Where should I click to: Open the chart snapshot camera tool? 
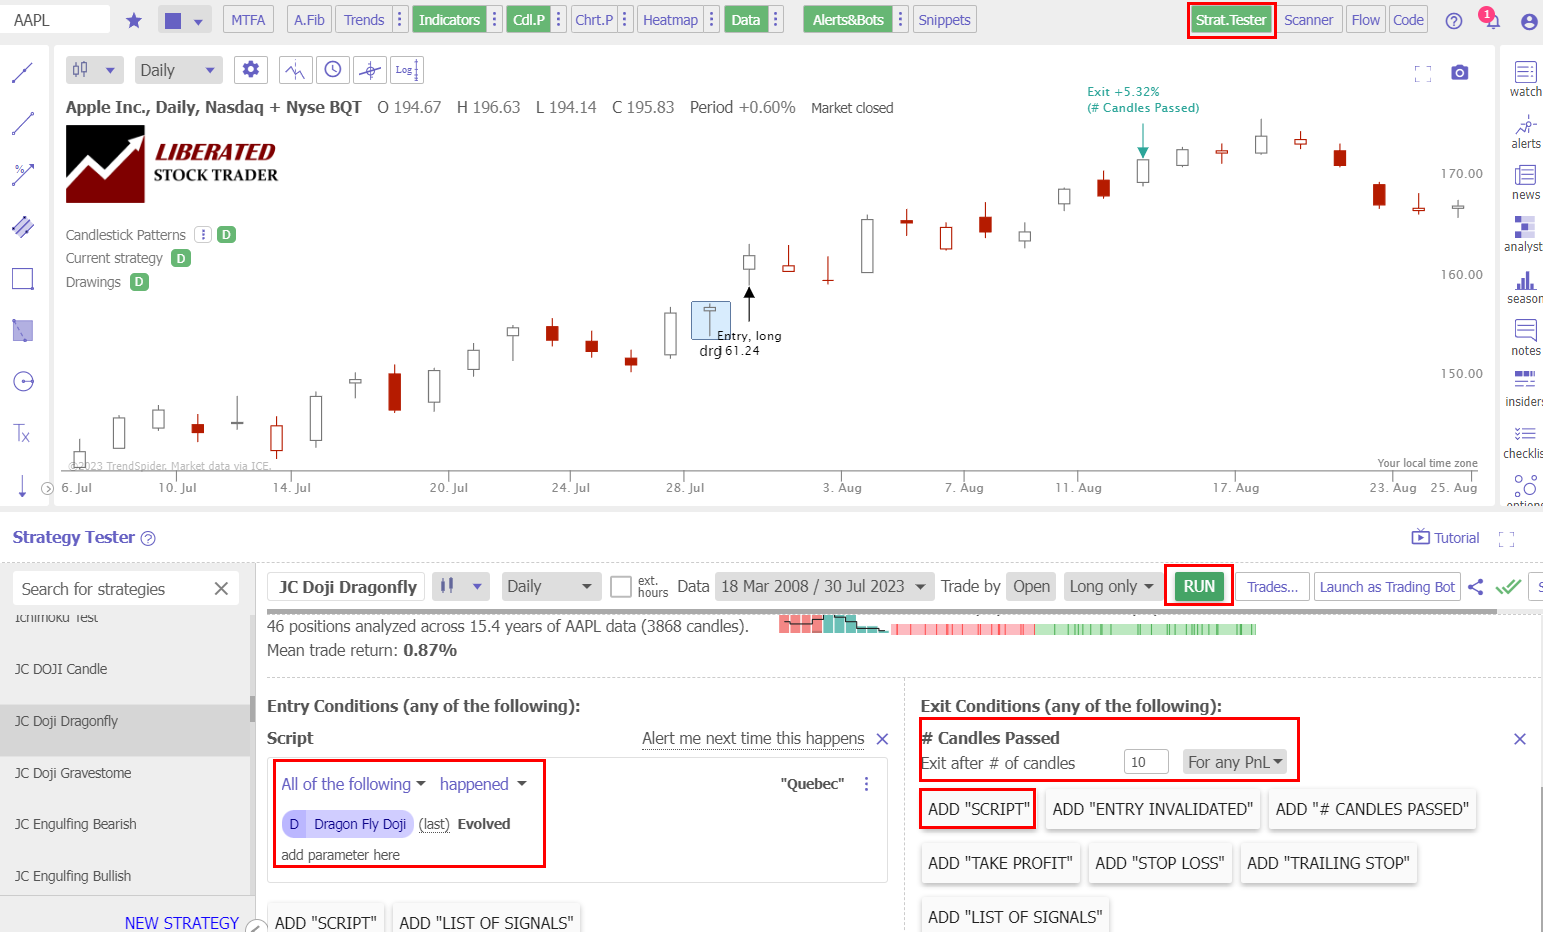[1459, 72]
